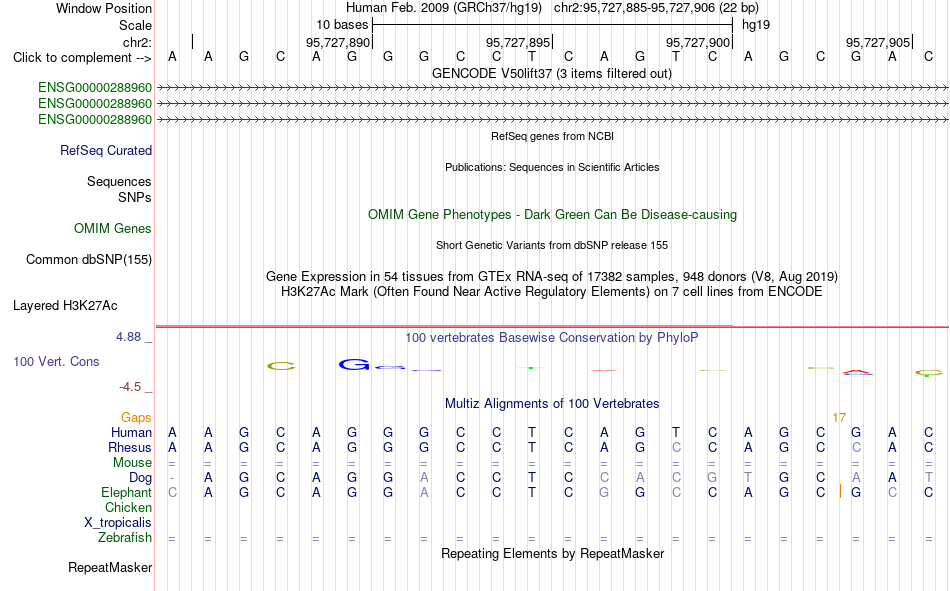Click the GTEx Gene Expression in 54 tissues title
This screenshot has width=950, height=591.
coord(552,276)
